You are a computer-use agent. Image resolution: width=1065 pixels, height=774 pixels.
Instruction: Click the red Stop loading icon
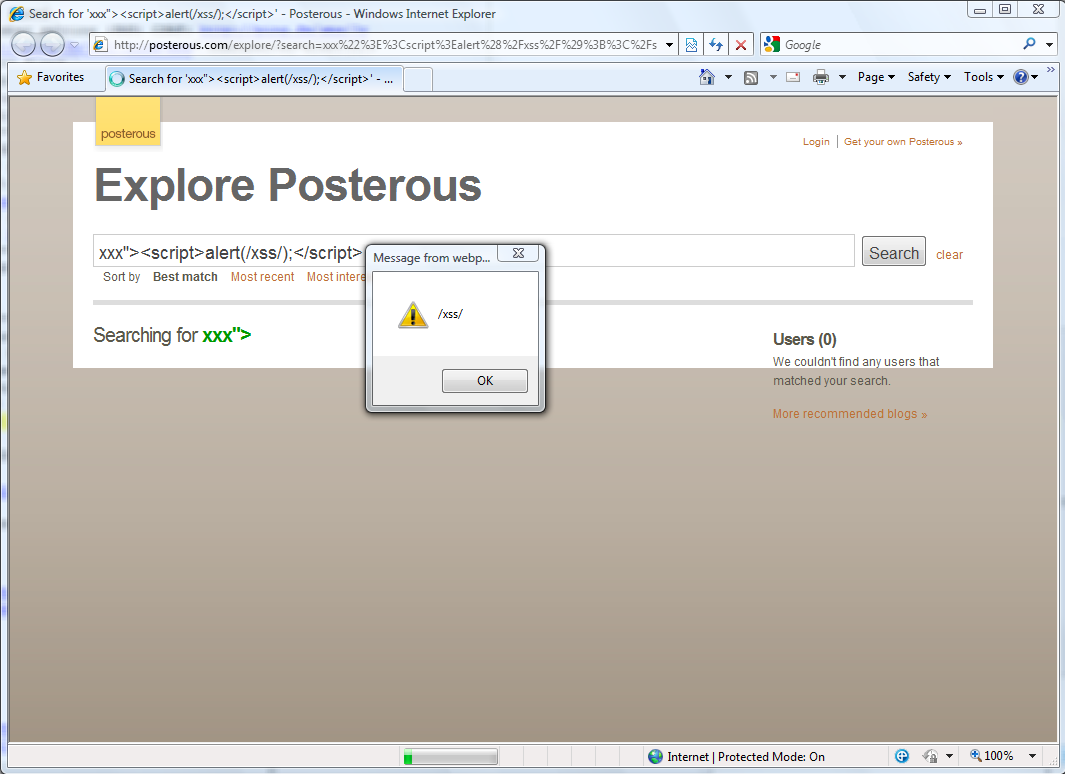pyautogui.click(x=741, y=45)
